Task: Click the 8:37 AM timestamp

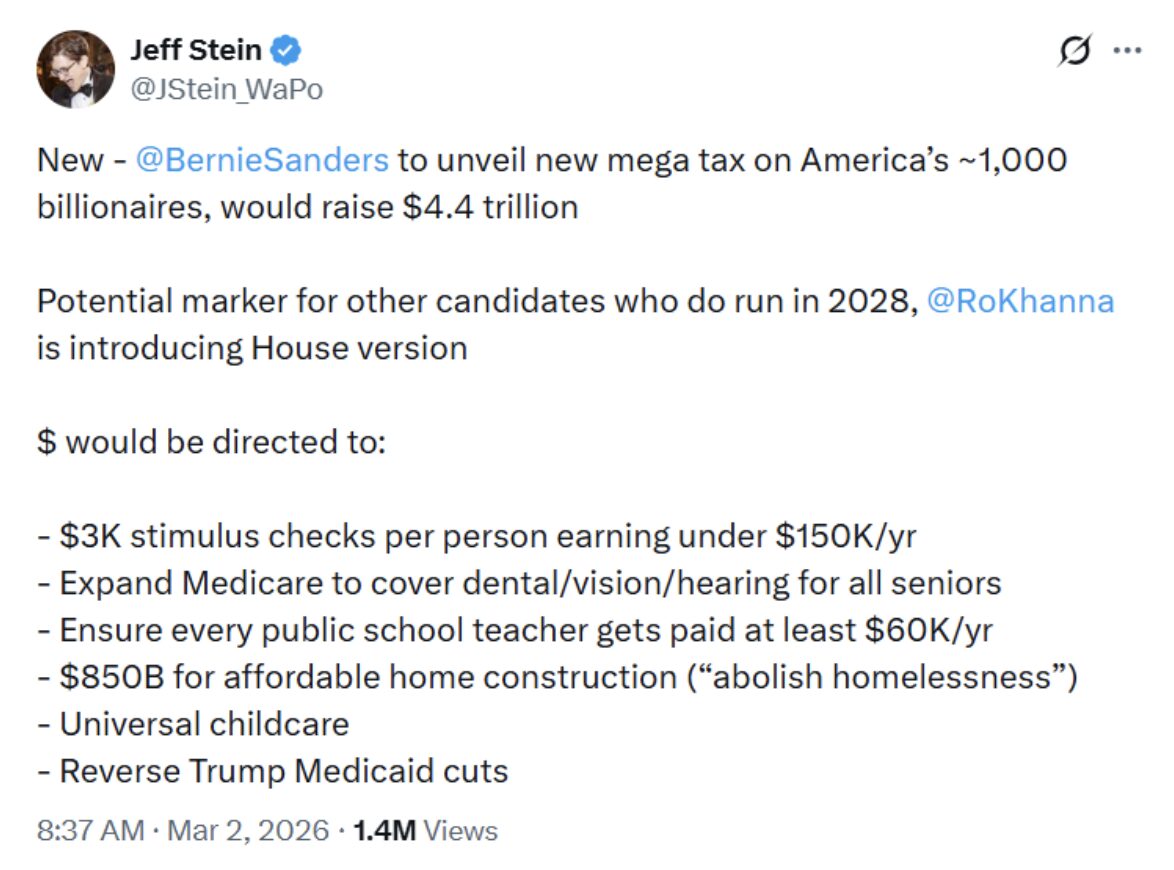Action: tap(90, 830)
